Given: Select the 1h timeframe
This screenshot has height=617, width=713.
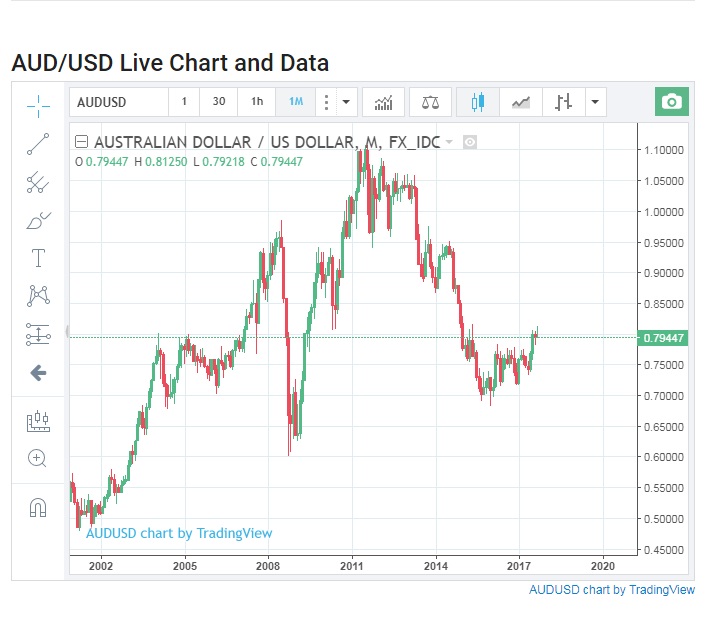Looking at the screenshot, I should click(257, 102).
